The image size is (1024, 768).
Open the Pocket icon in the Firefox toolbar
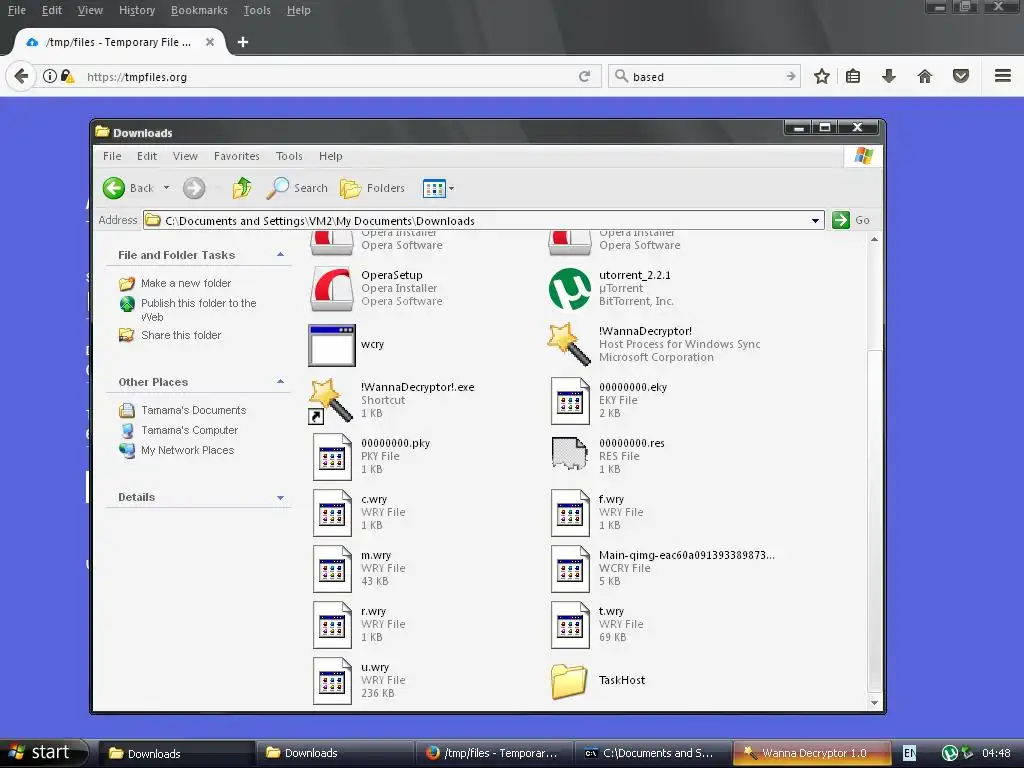961,76
